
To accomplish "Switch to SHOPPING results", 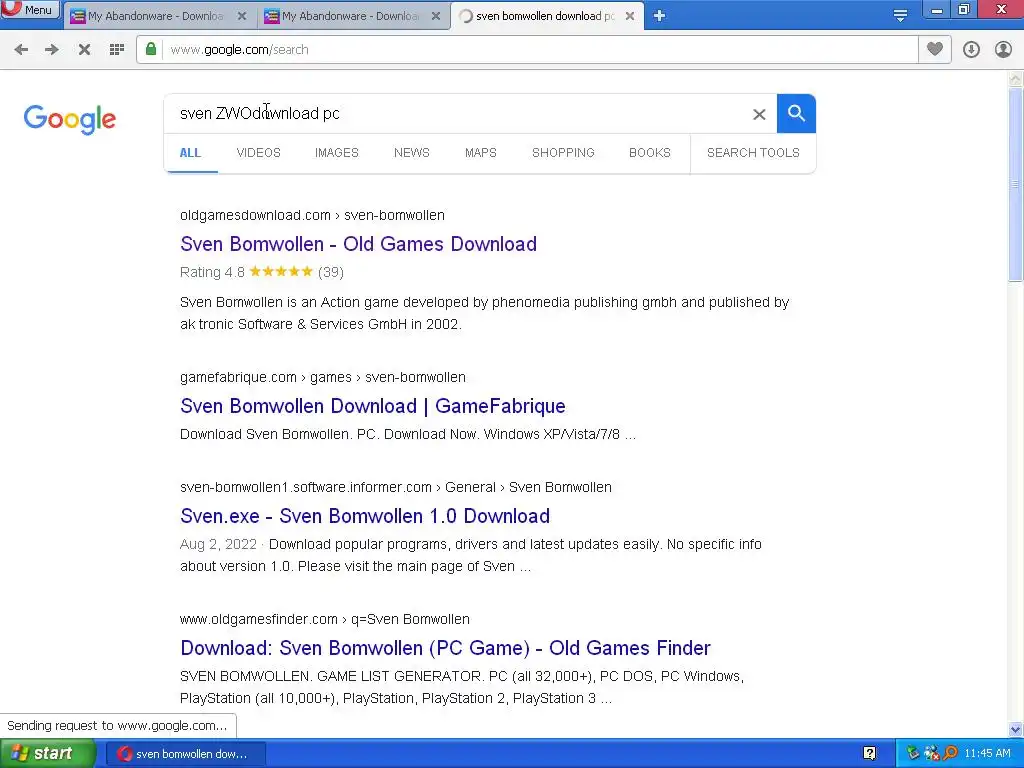I will pyautogui.click(x=563, y=153).
